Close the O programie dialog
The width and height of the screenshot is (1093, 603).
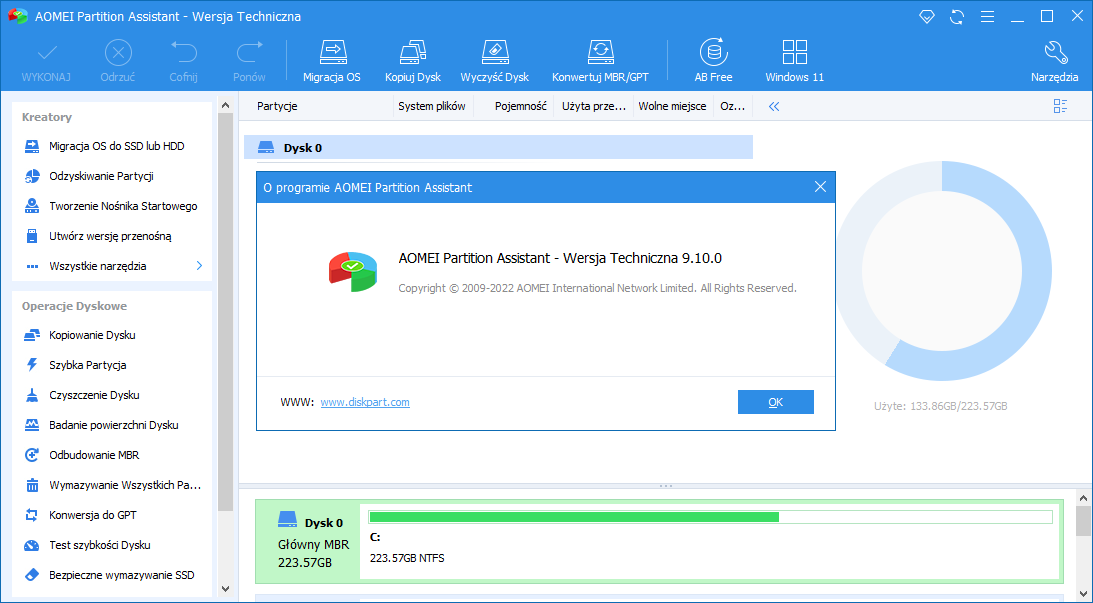(820, 187)
